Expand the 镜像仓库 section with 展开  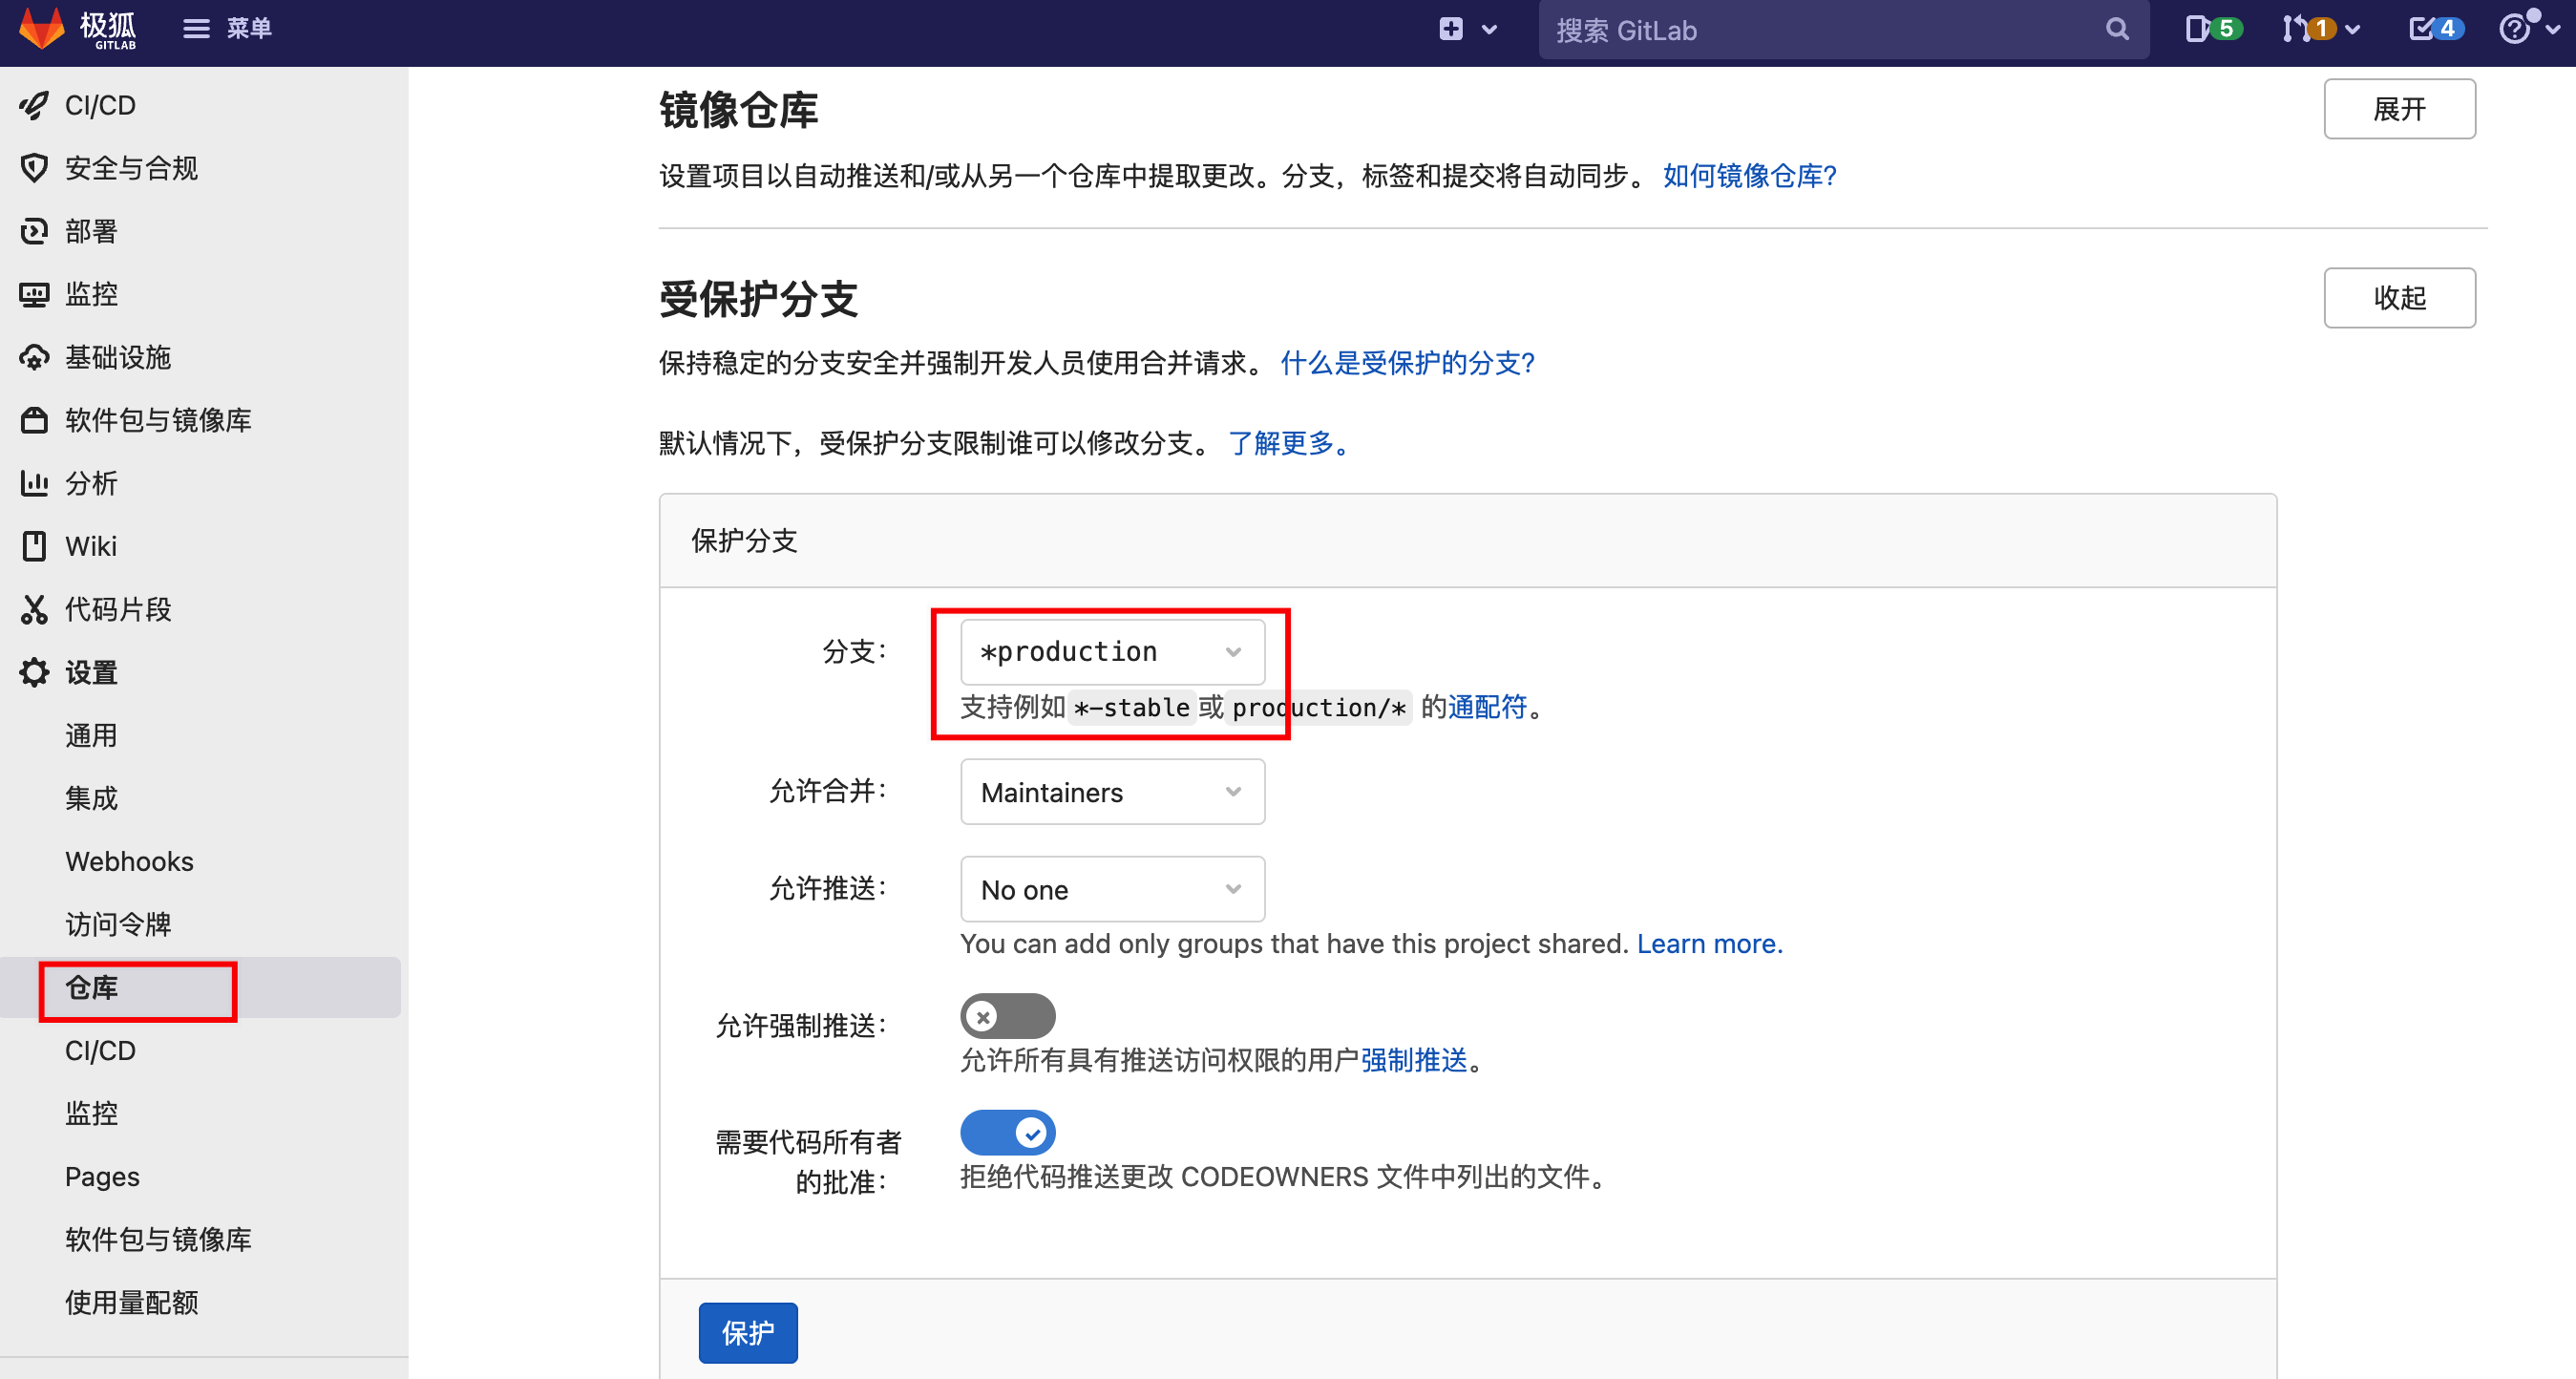coord(2398,109)
